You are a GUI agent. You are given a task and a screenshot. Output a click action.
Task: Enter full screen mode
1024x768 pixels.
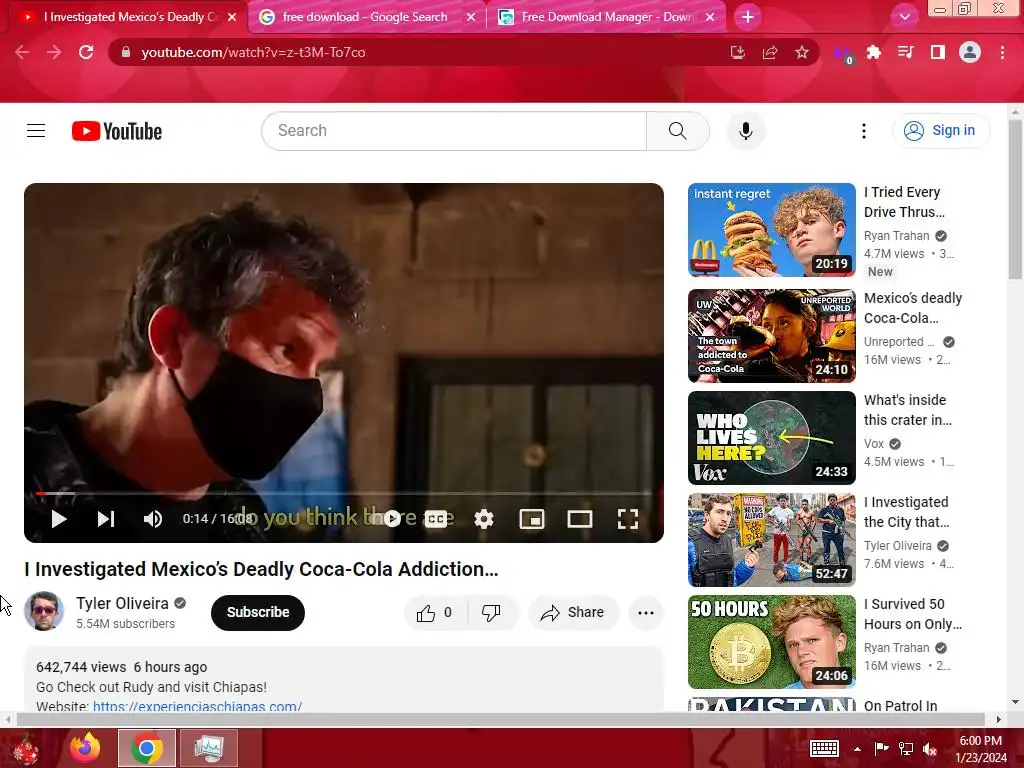[628, 519]
